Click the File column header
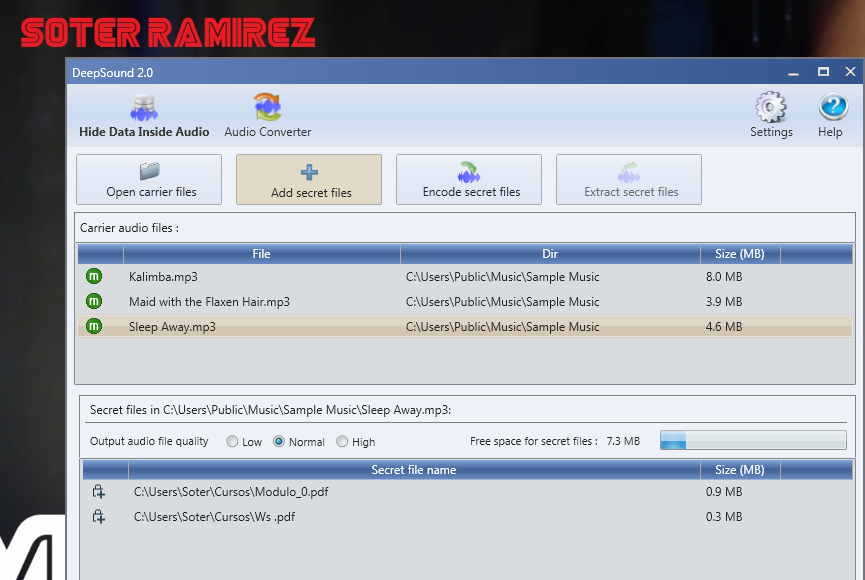Screen dimensions: 865x580 [261, 254]
